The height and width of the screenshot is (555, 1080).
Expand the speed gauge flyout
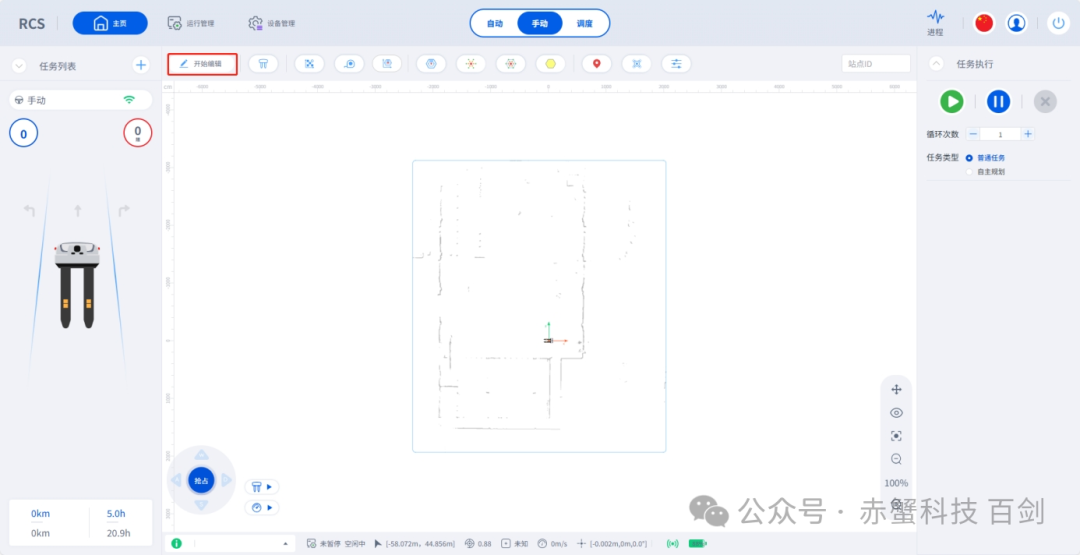262,507
